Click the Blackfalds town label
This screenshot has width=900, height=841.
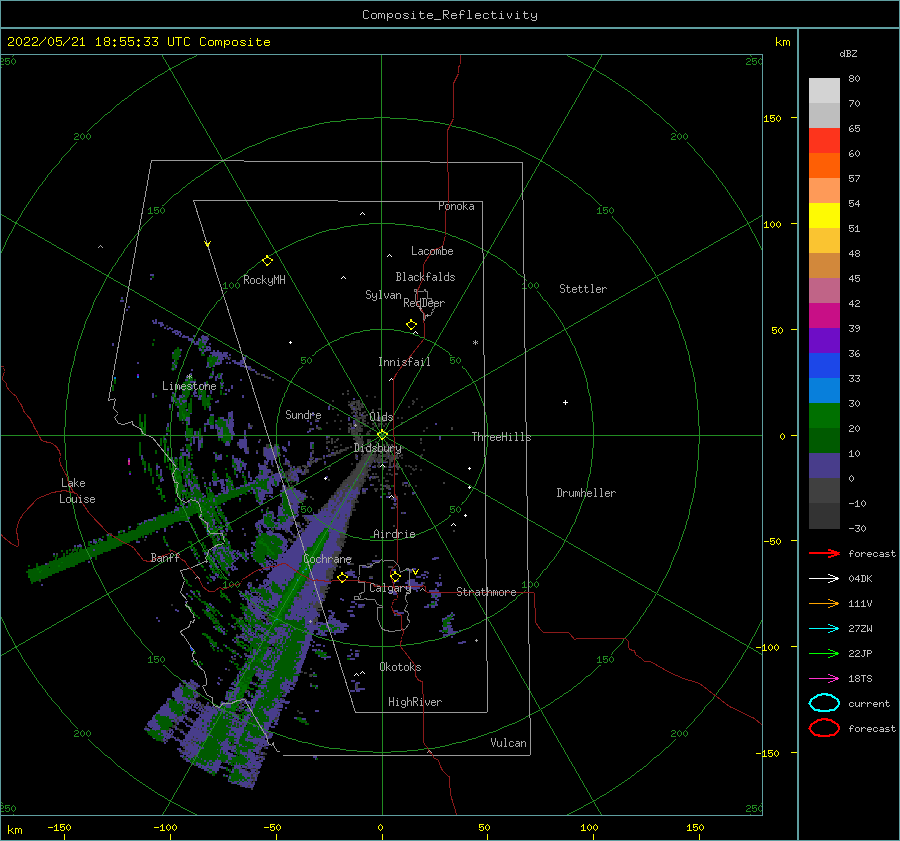[x=425, y=277]
